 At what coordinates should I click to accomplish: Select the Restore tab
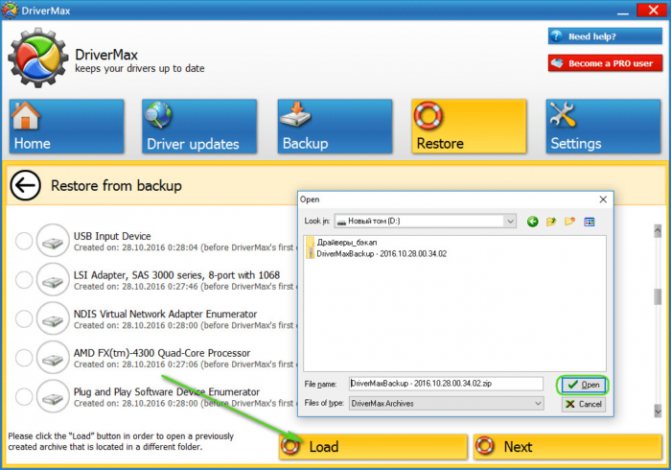tap(469, 126)
